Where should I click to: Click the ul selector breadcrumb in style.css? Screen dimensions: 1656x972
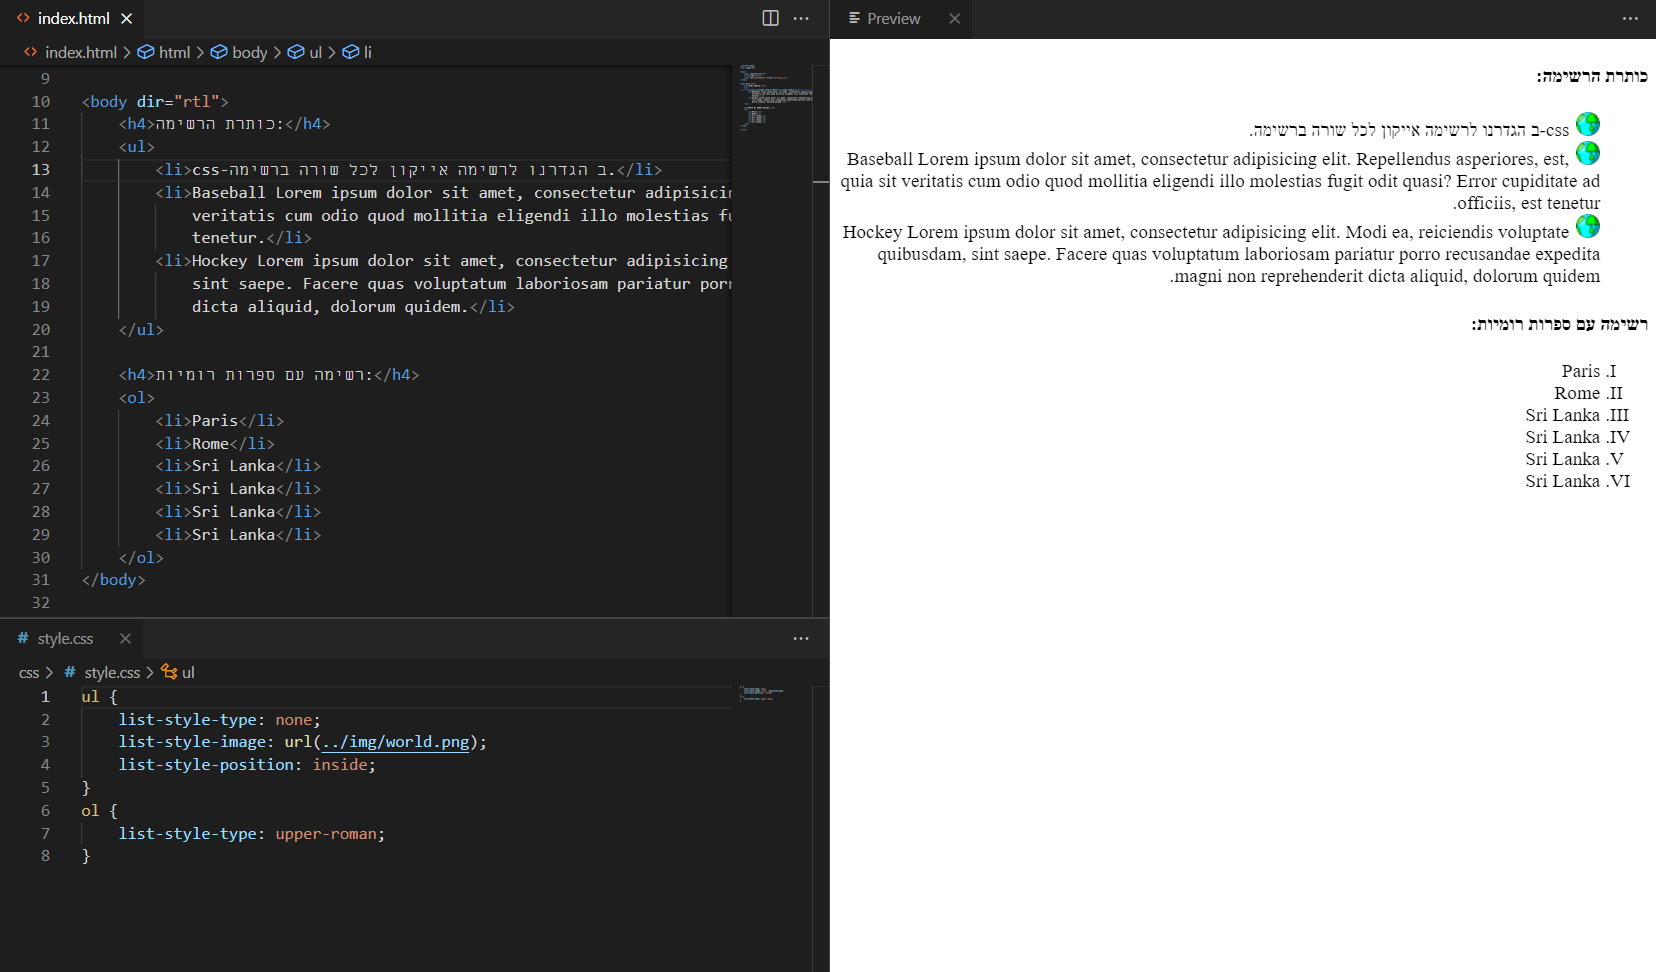point(187,672)
